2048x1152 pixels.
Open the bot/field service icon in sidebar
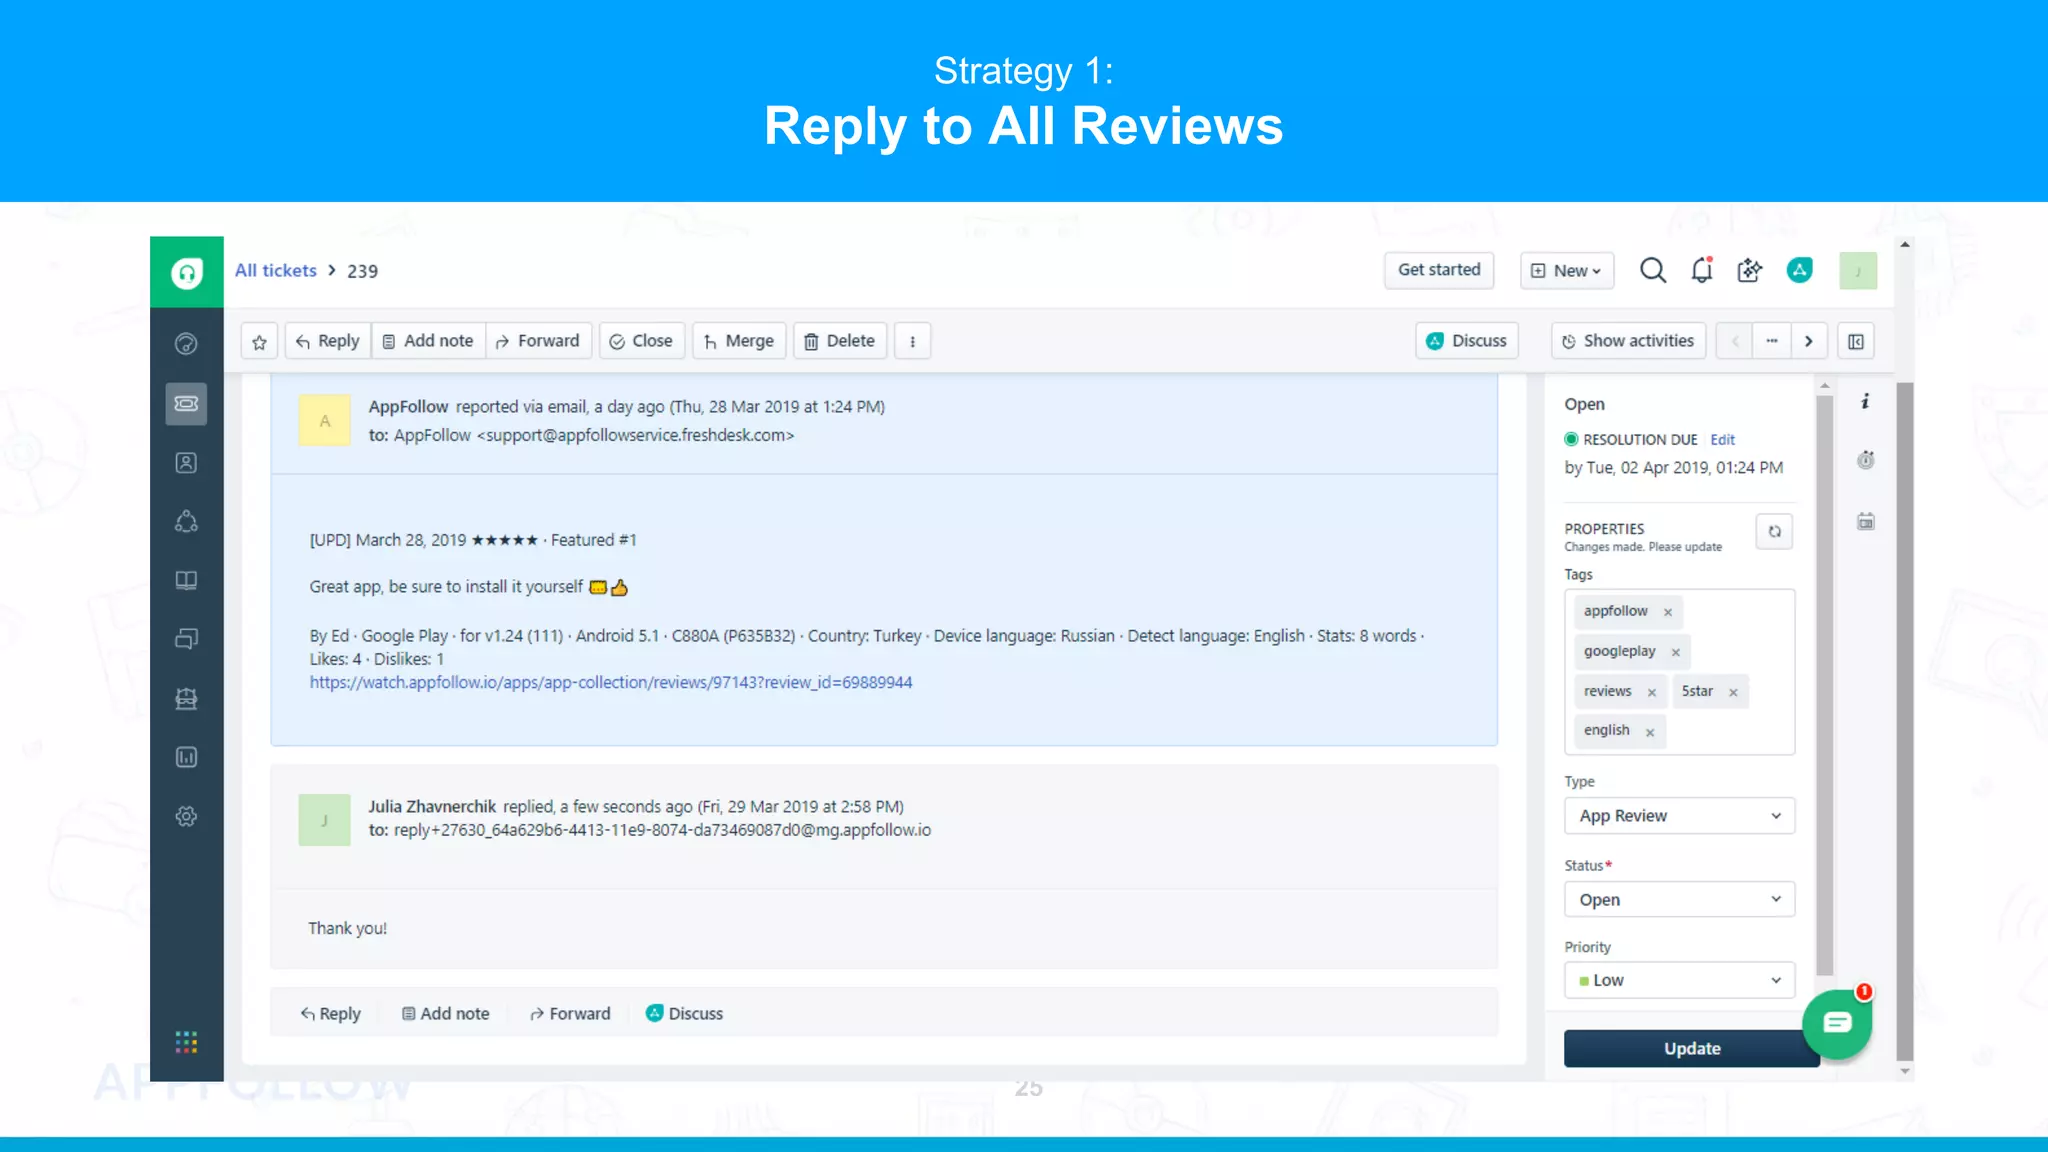(x=186, y=698)
